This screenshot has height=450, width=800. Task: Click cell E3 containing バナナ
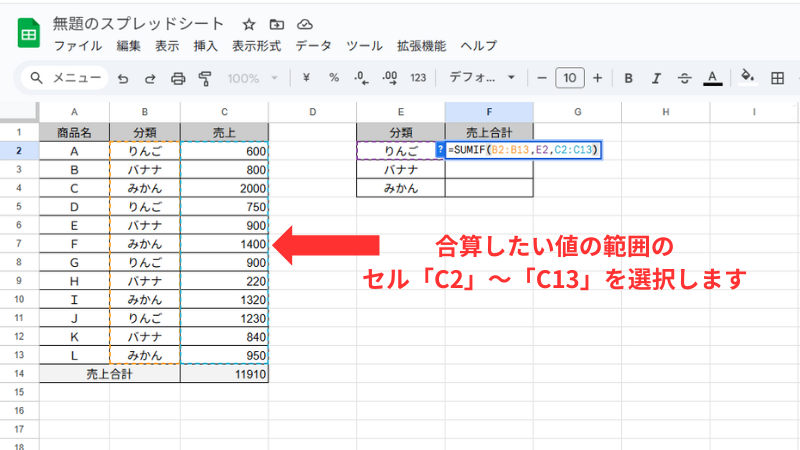point(401,169)
